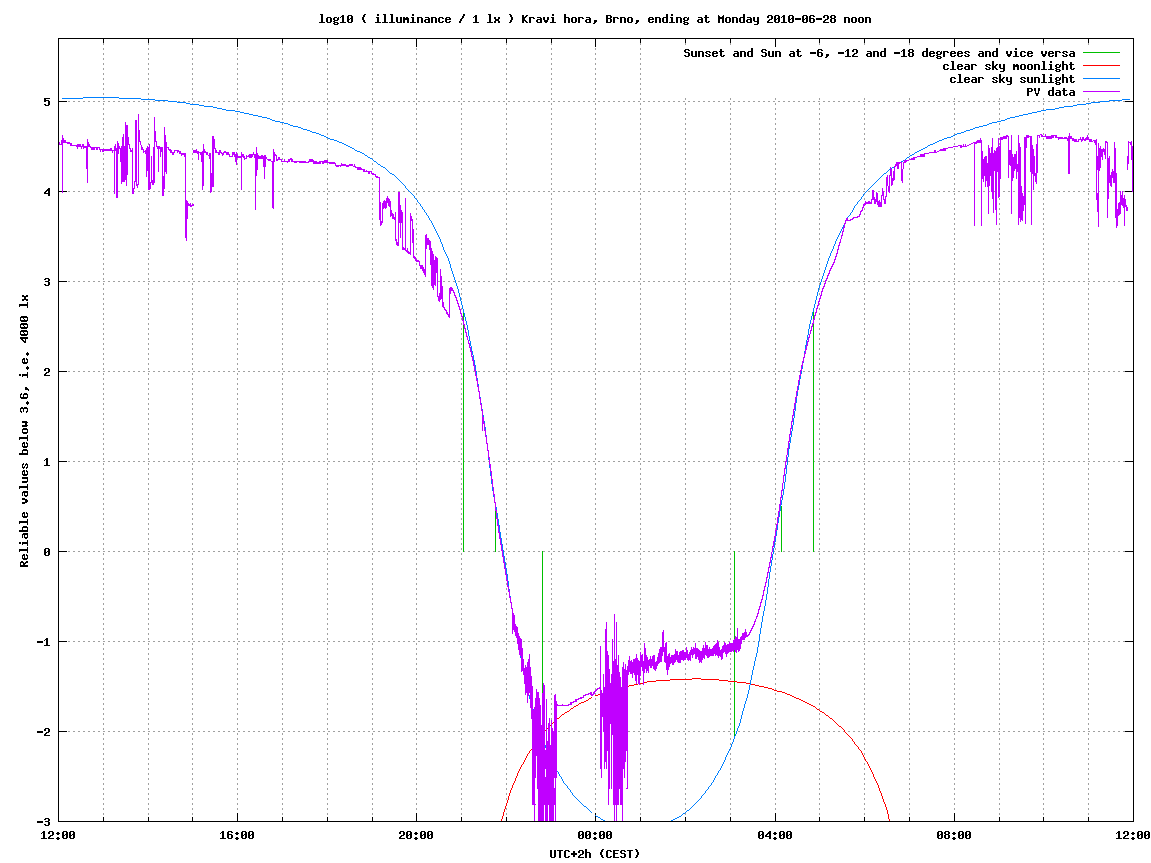The height and width of the screenshot is (863, 1151).
Task: Click the '08:00' x-axis tick label
Action: coord(954,836)
